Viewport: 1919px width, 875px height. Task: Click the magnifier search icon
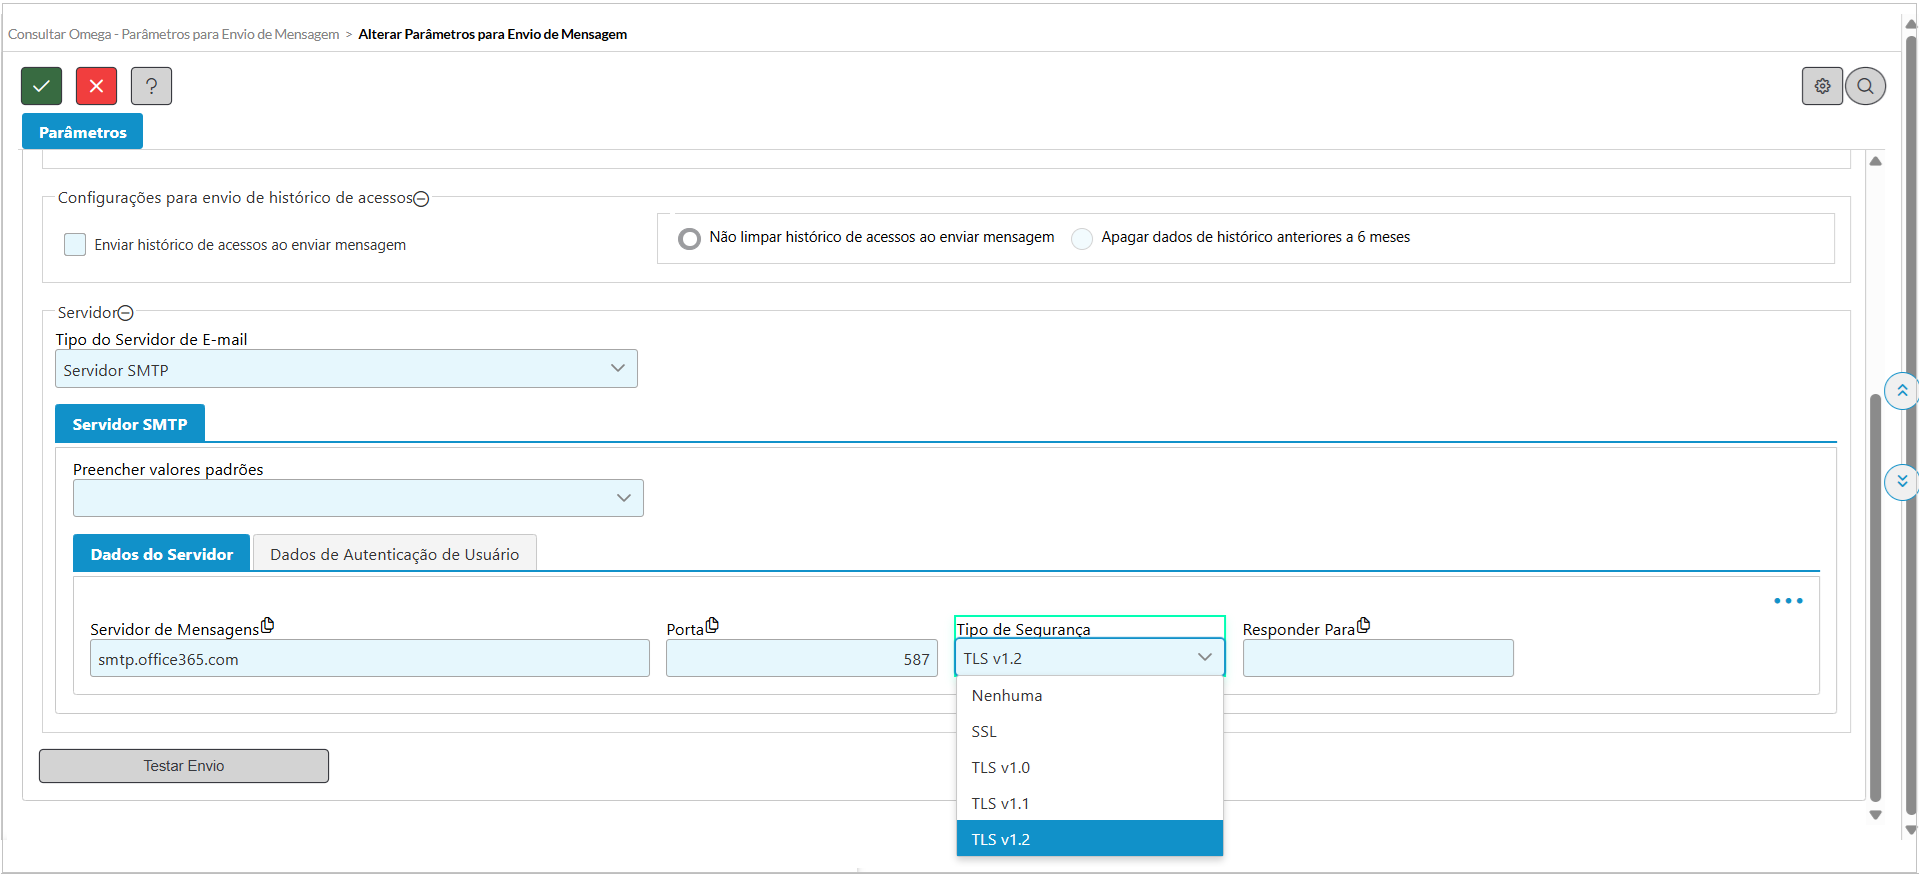click(1865, 86)
